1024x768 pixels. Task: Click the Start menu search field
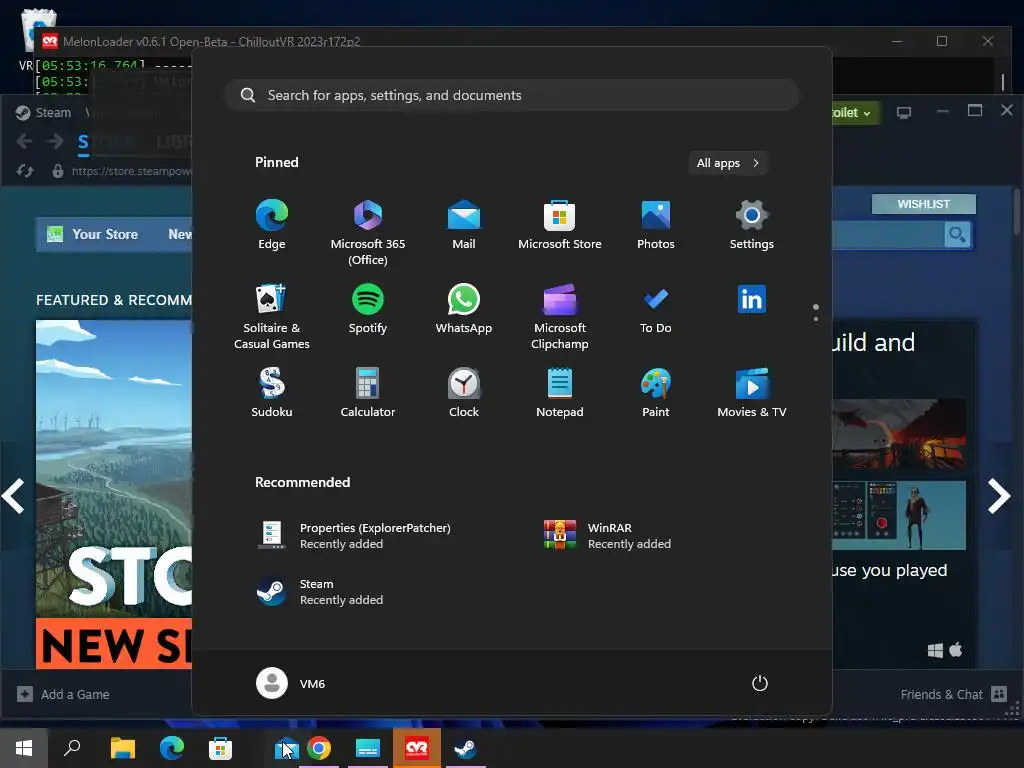click(x=512, y=95)
